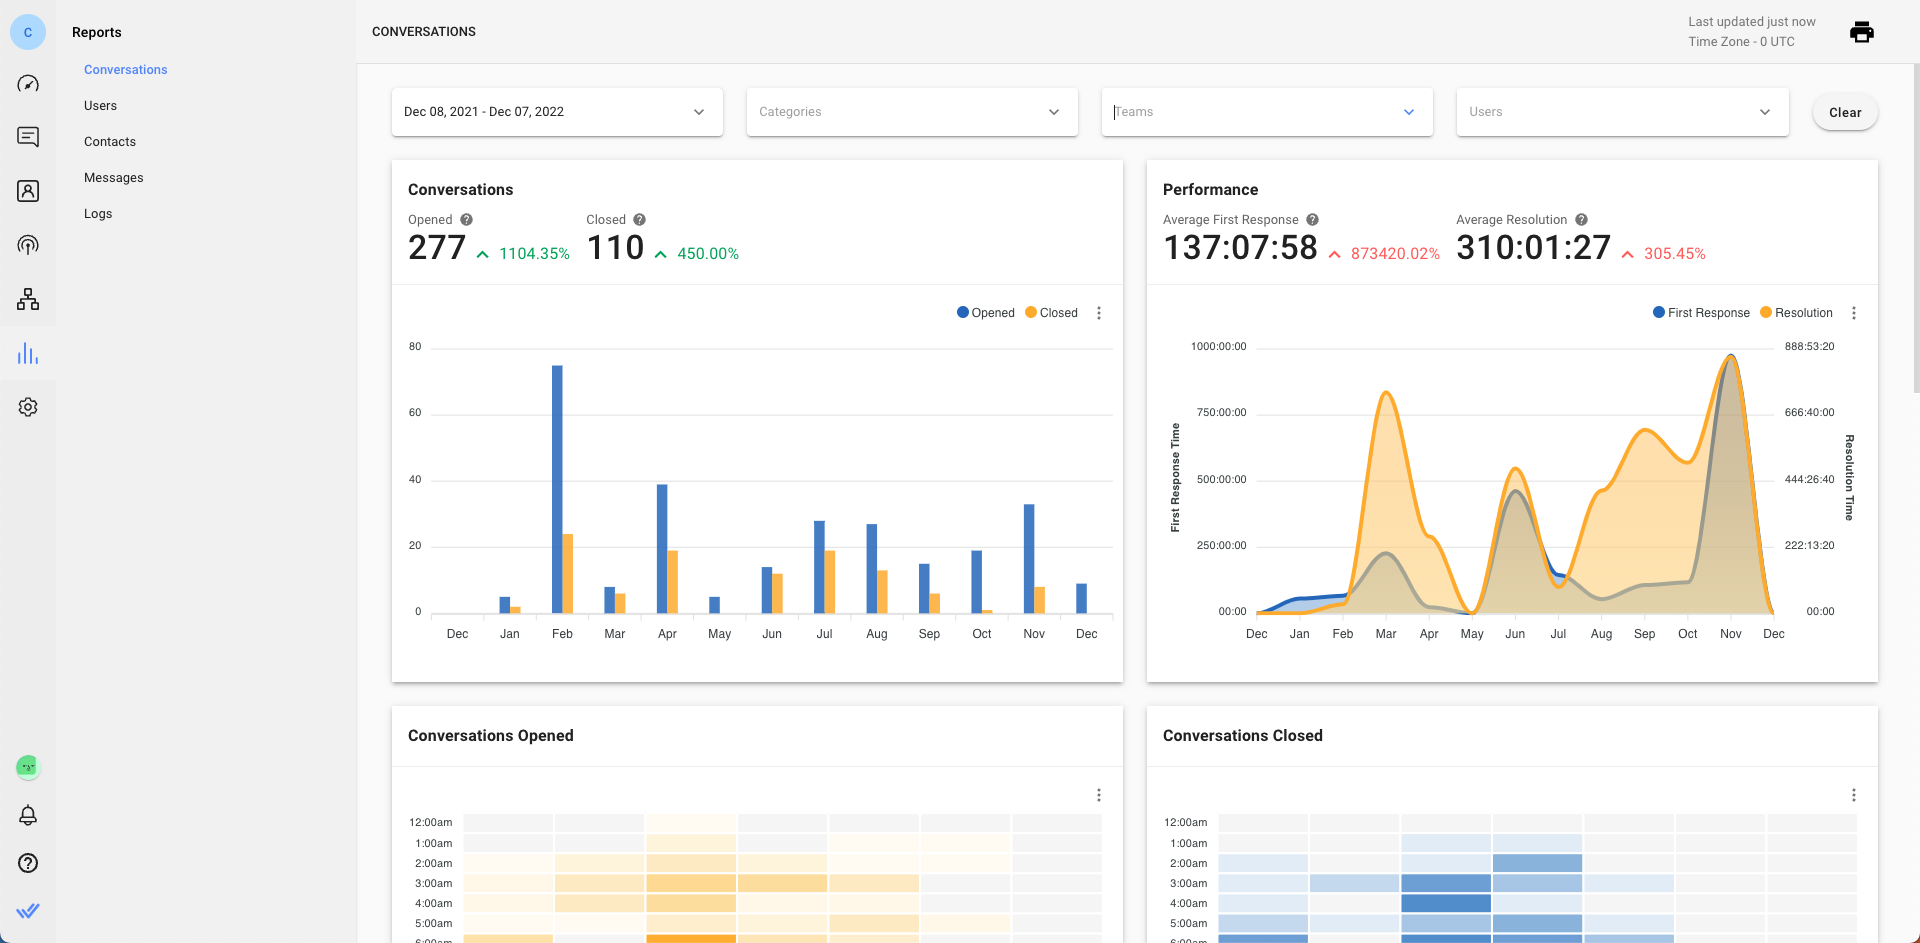Click the February Opened blue bar

[x=557, y=489]
